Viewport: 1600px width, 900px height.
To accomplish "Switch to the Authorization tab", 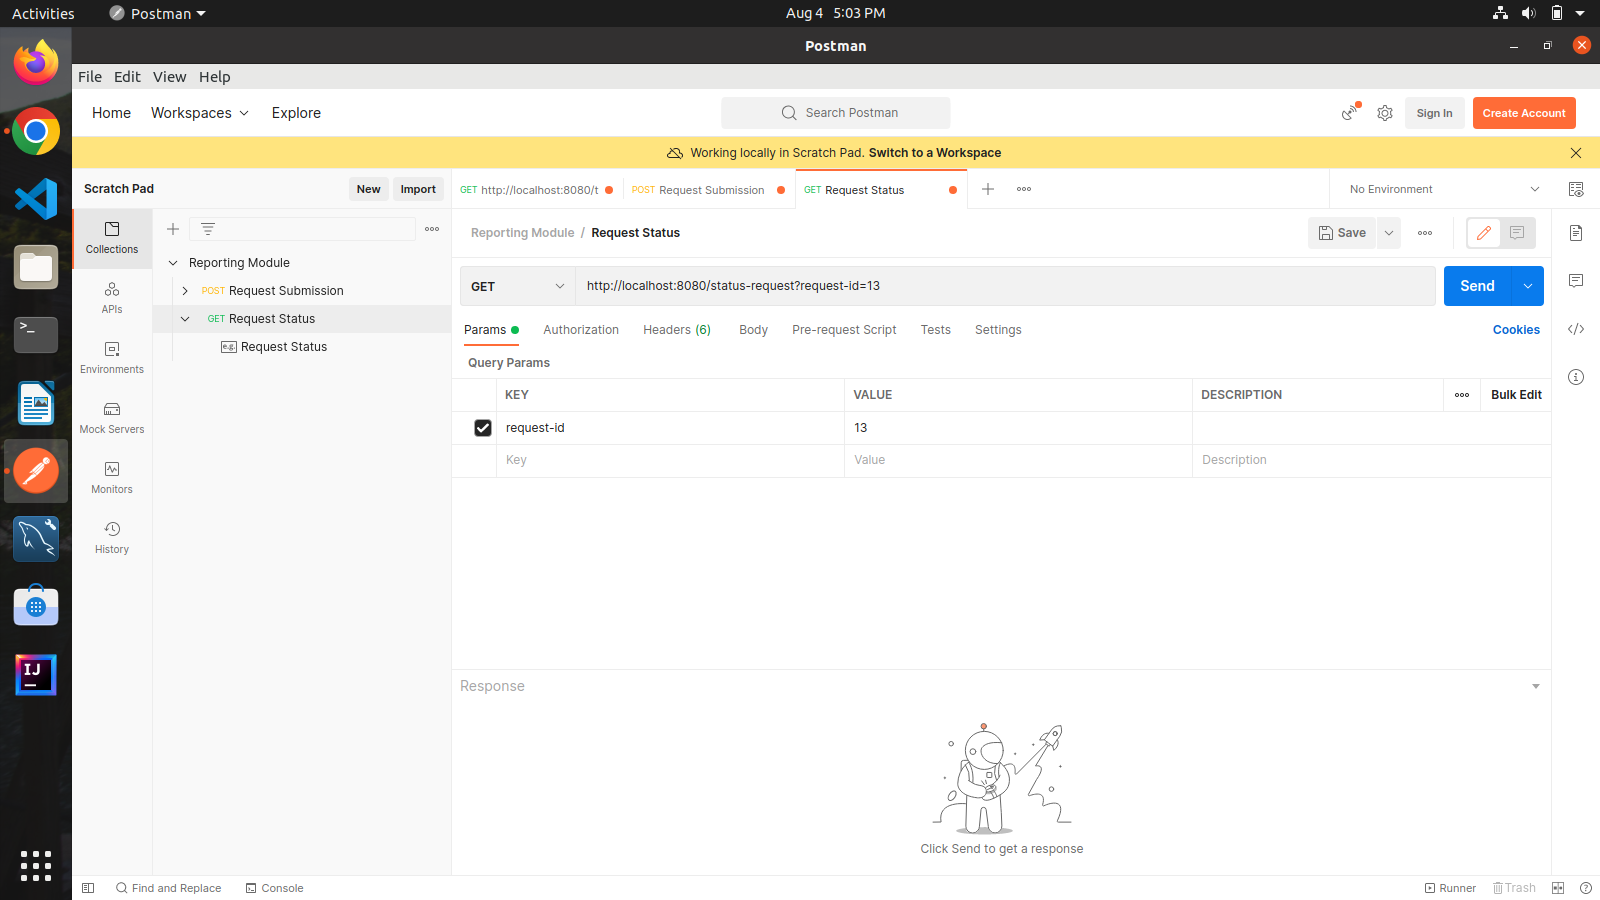I will pyautogui.click(x=581, y=330).
